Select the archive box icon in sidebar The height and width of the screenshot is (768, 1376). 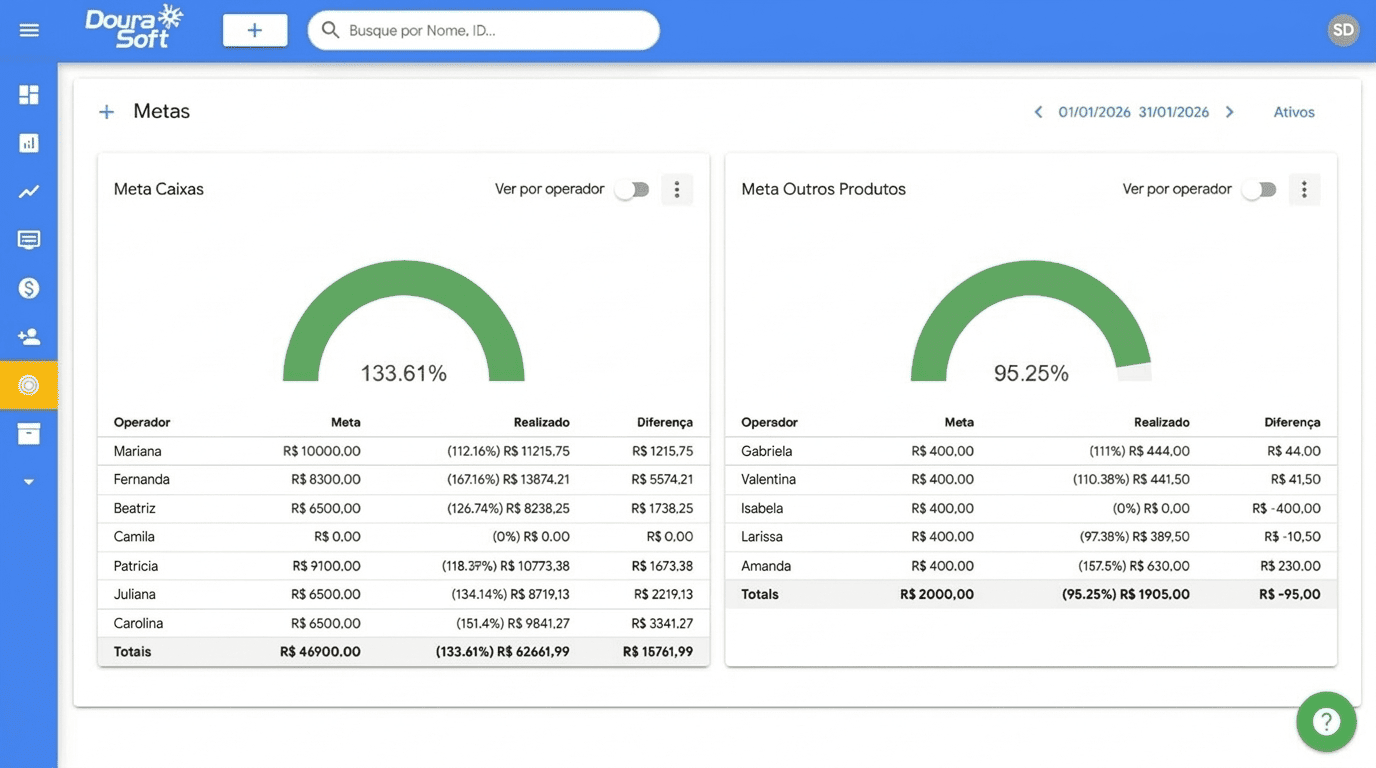point(29,433)
